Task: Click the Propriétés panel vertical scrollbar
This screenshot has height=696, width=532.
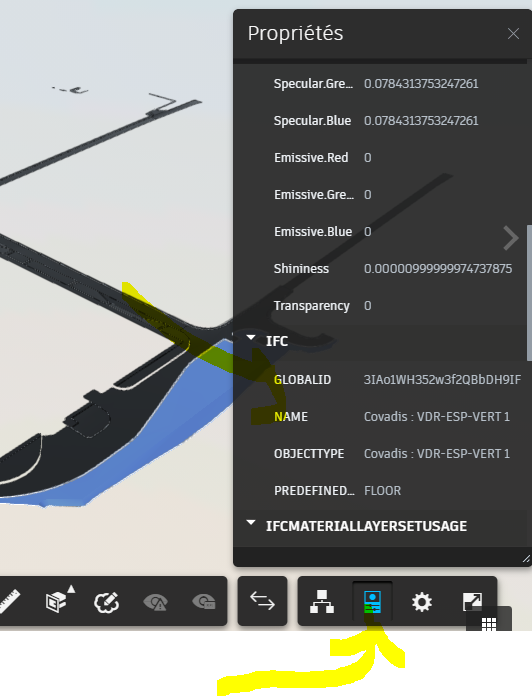Action: click(x=529, y=293)
